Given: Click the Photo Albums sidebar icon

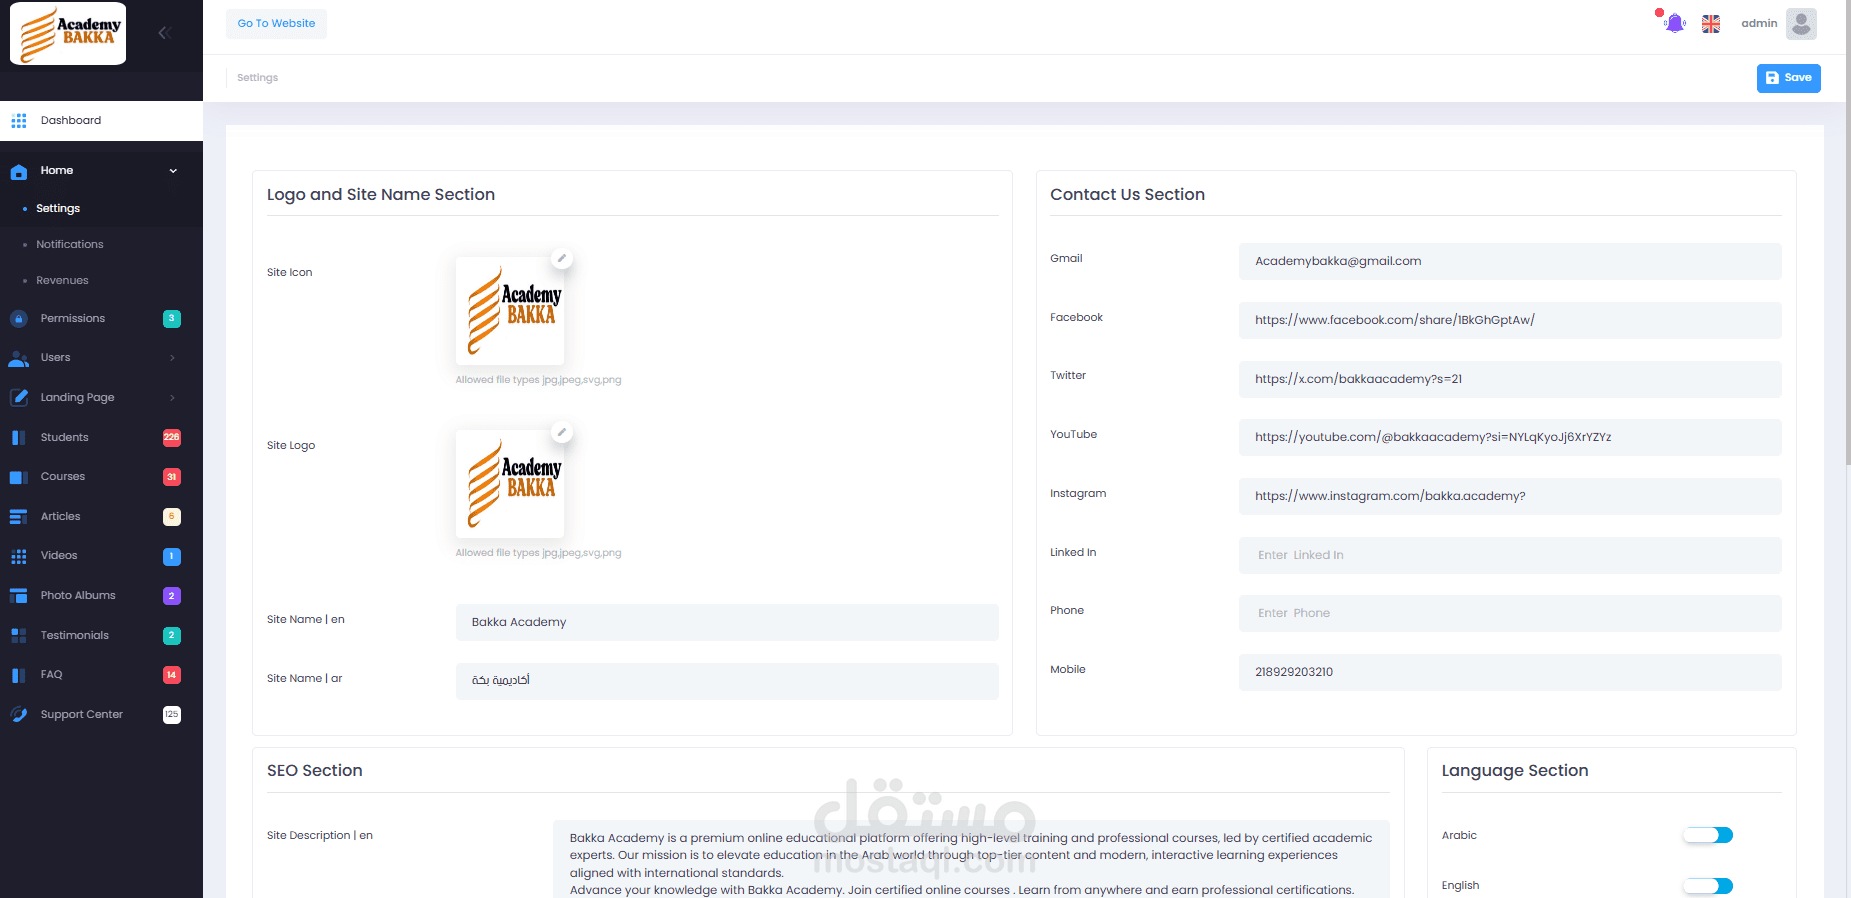Looking at the screenshot, I should click(19, 596).
